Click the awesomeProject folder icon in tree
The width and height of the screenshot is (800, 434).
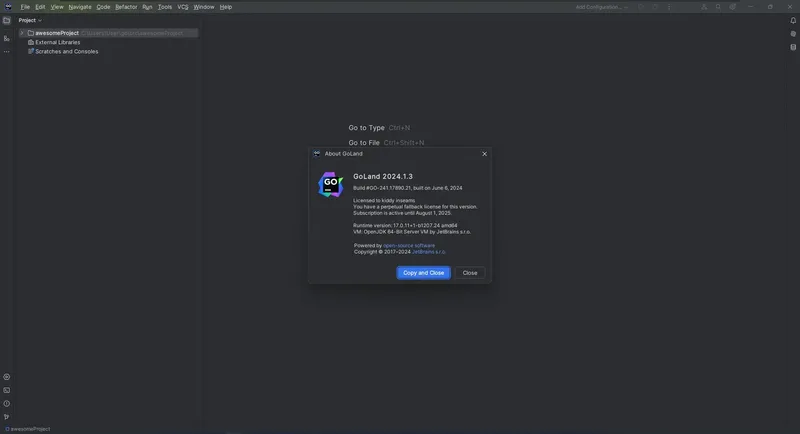(x=31, y=33)
